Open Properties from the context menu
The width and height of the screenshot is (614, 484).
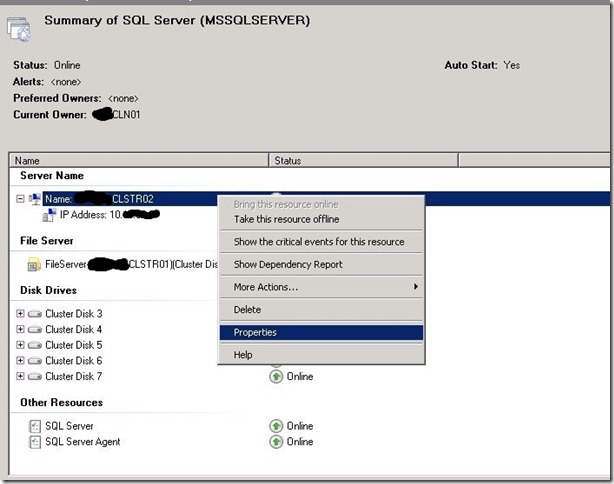321,332
